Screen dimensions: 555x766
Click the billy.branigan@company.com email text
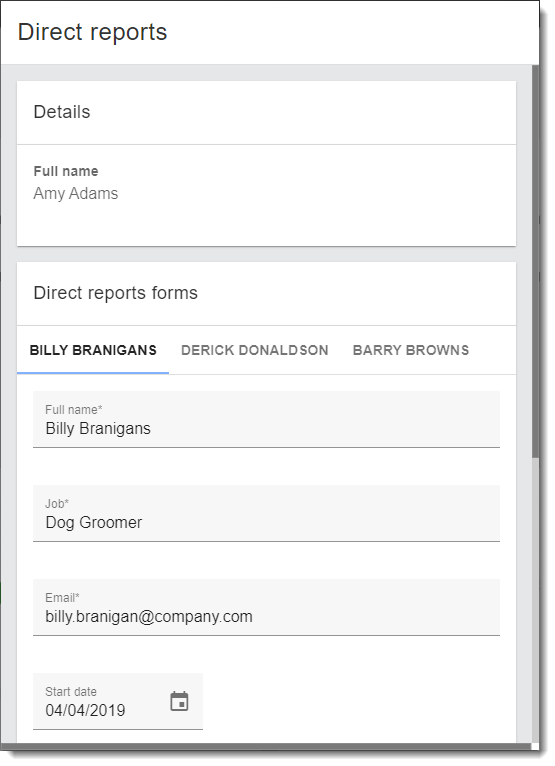click(x=149, y=617)
